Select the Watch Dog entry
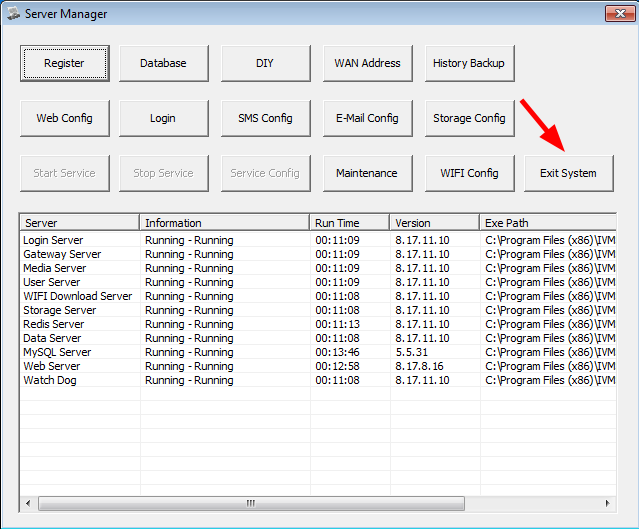Viewport: 639px width, 529px height. click(x=52, y=380)
